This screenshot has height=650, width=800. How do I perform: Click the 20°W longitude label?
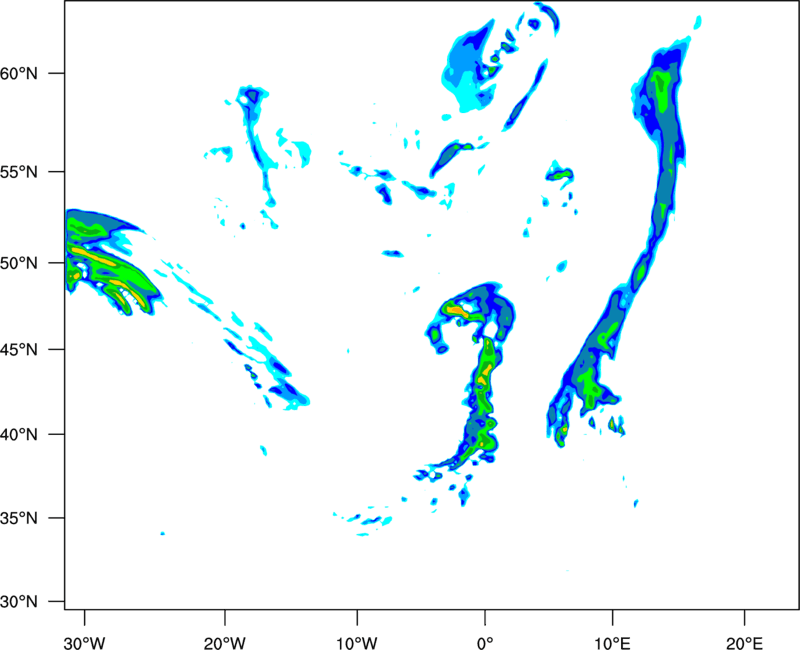point(225,643)
